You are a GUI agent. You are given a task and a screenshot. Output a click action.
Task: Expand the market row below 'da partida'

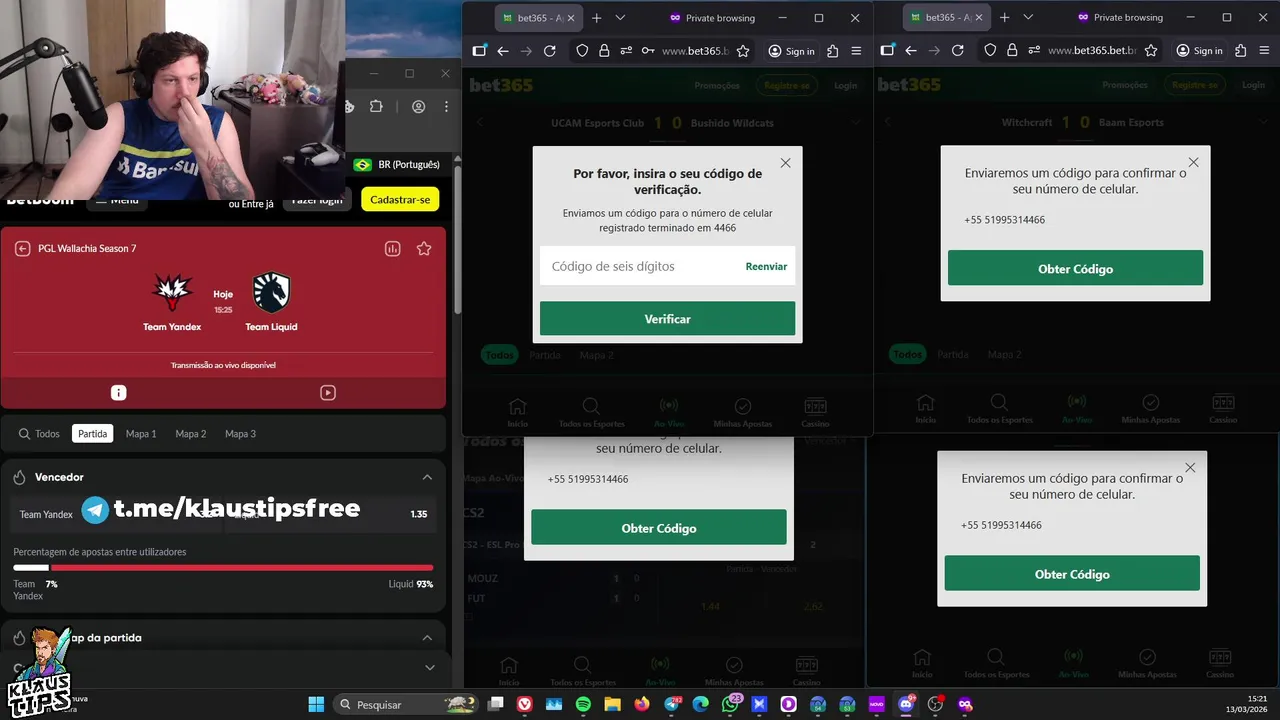pos(430,667)
